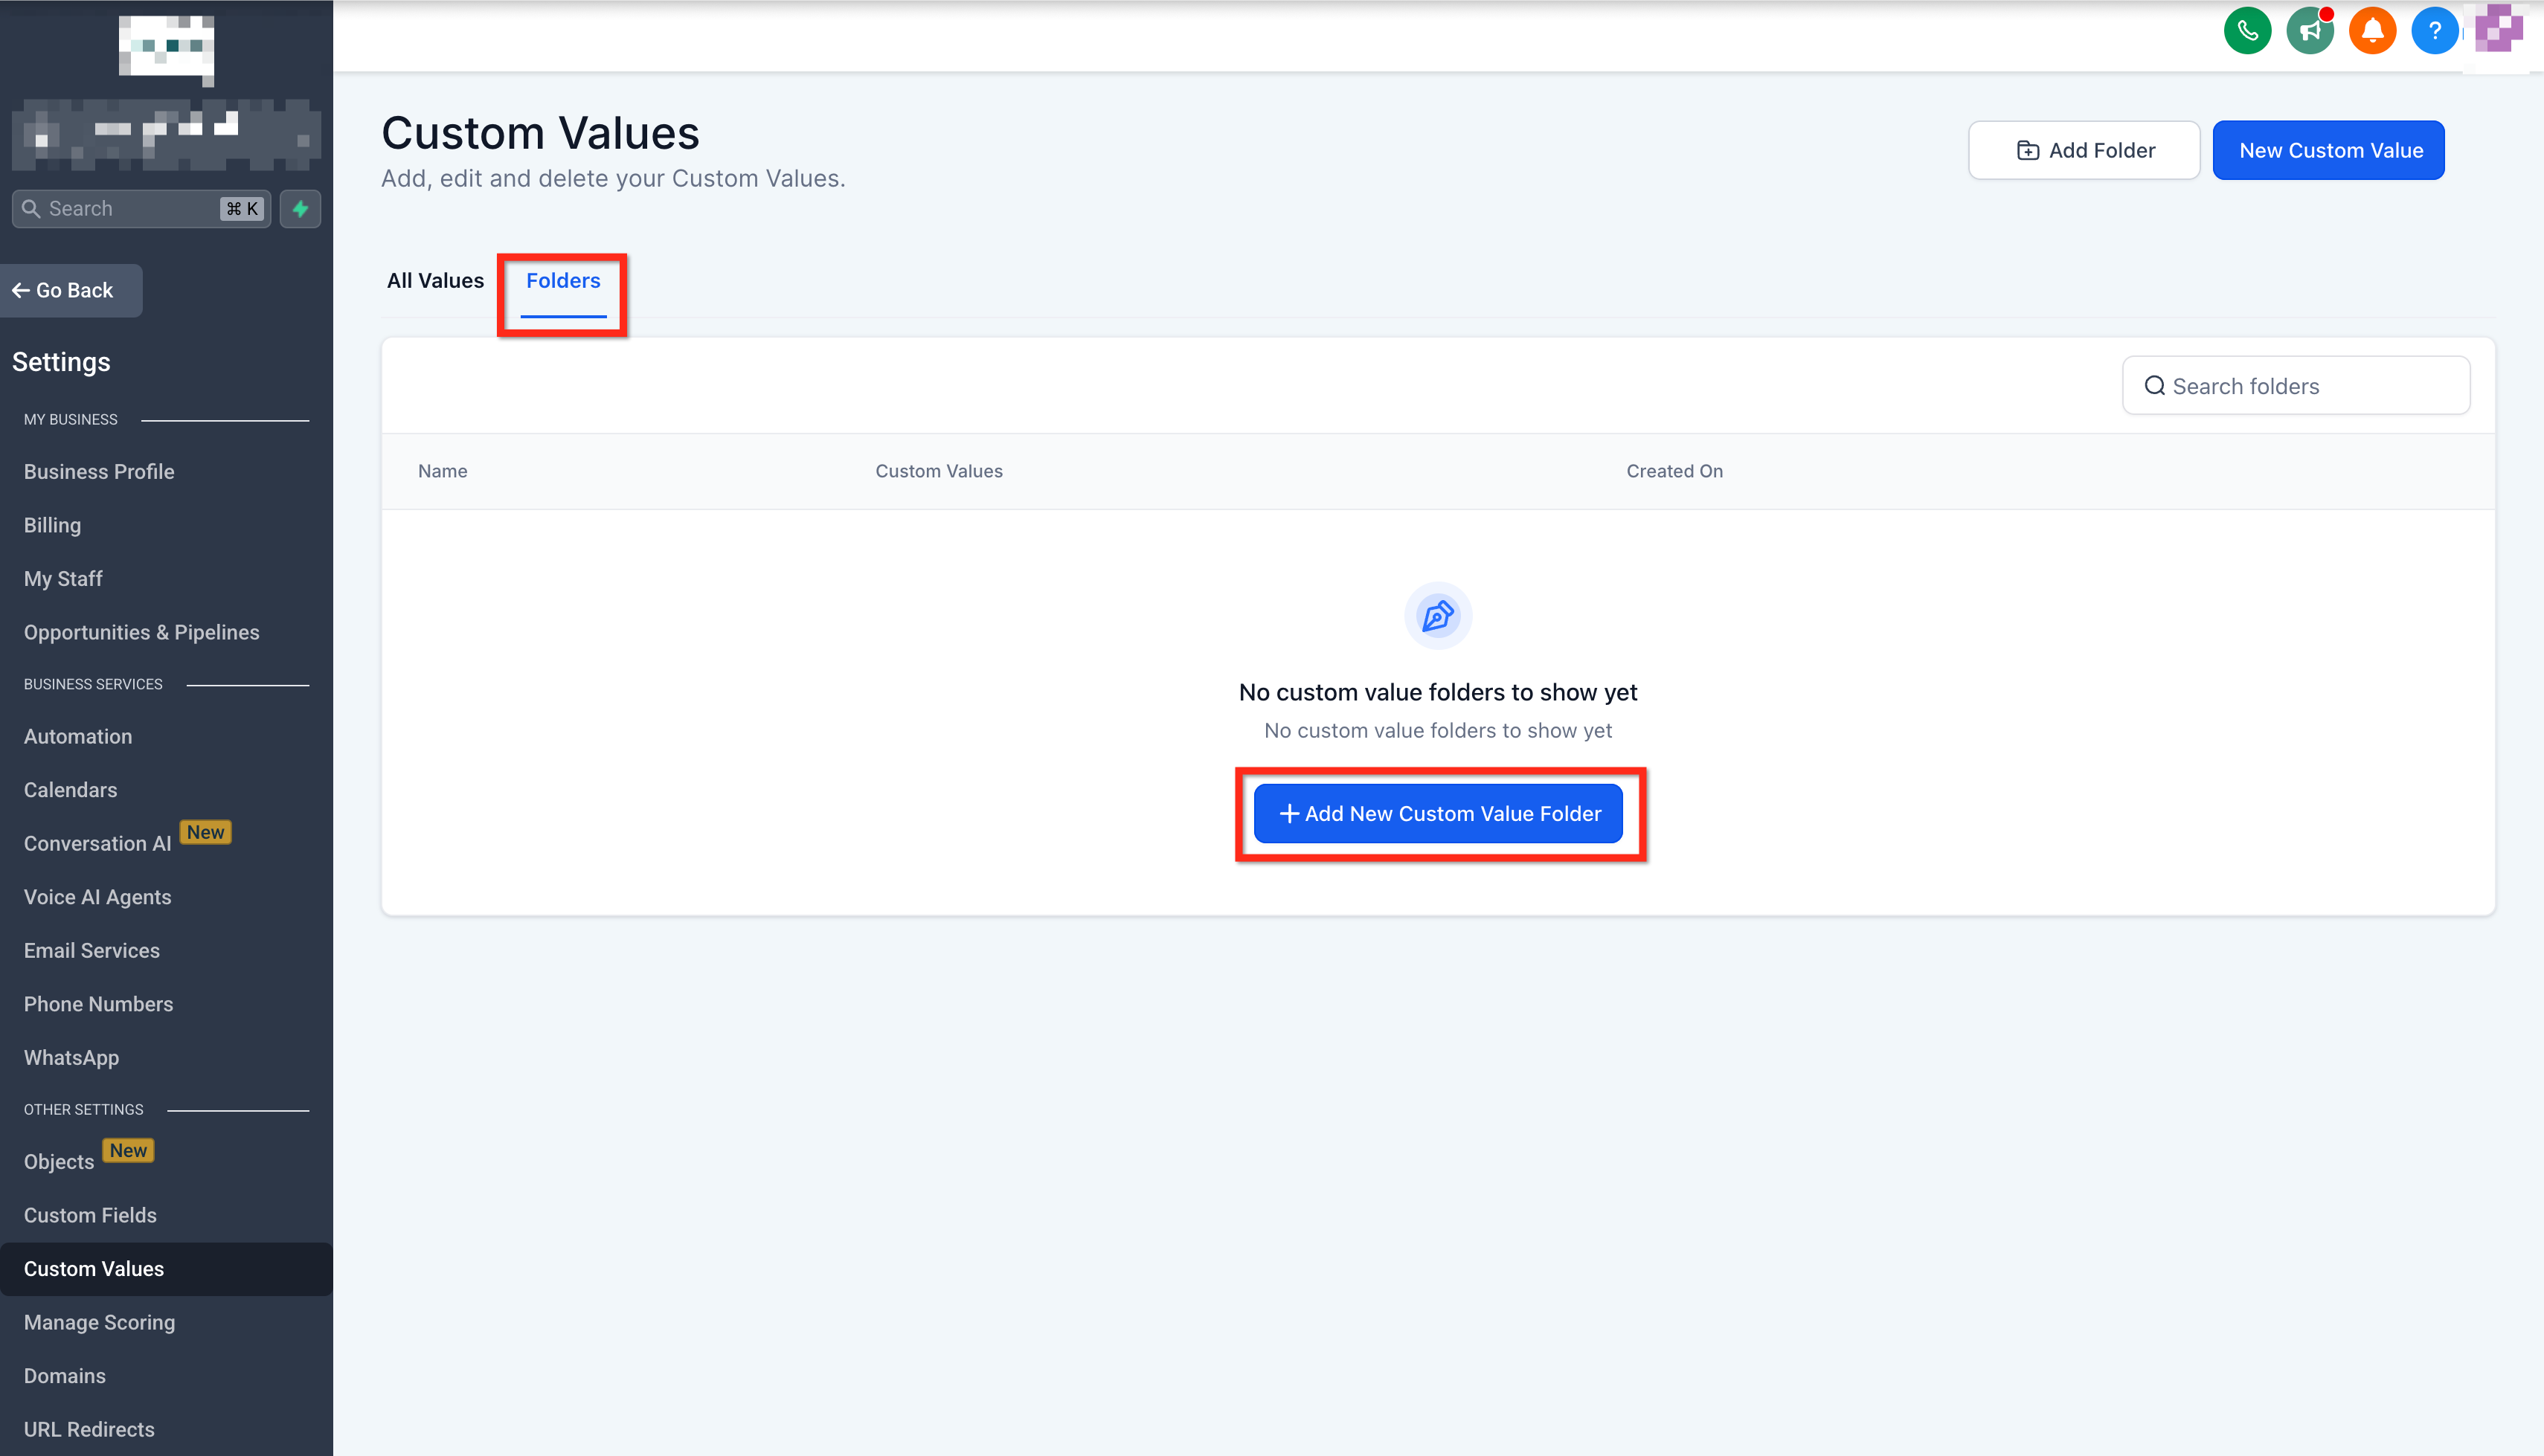Focus the Search folders input field

tap(2310, 386)
